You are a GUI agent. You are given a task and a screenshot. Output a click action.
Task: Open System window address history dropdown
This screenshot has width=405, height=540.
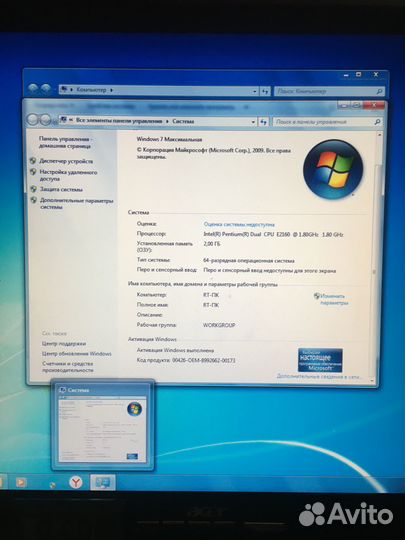pos(253,122)
